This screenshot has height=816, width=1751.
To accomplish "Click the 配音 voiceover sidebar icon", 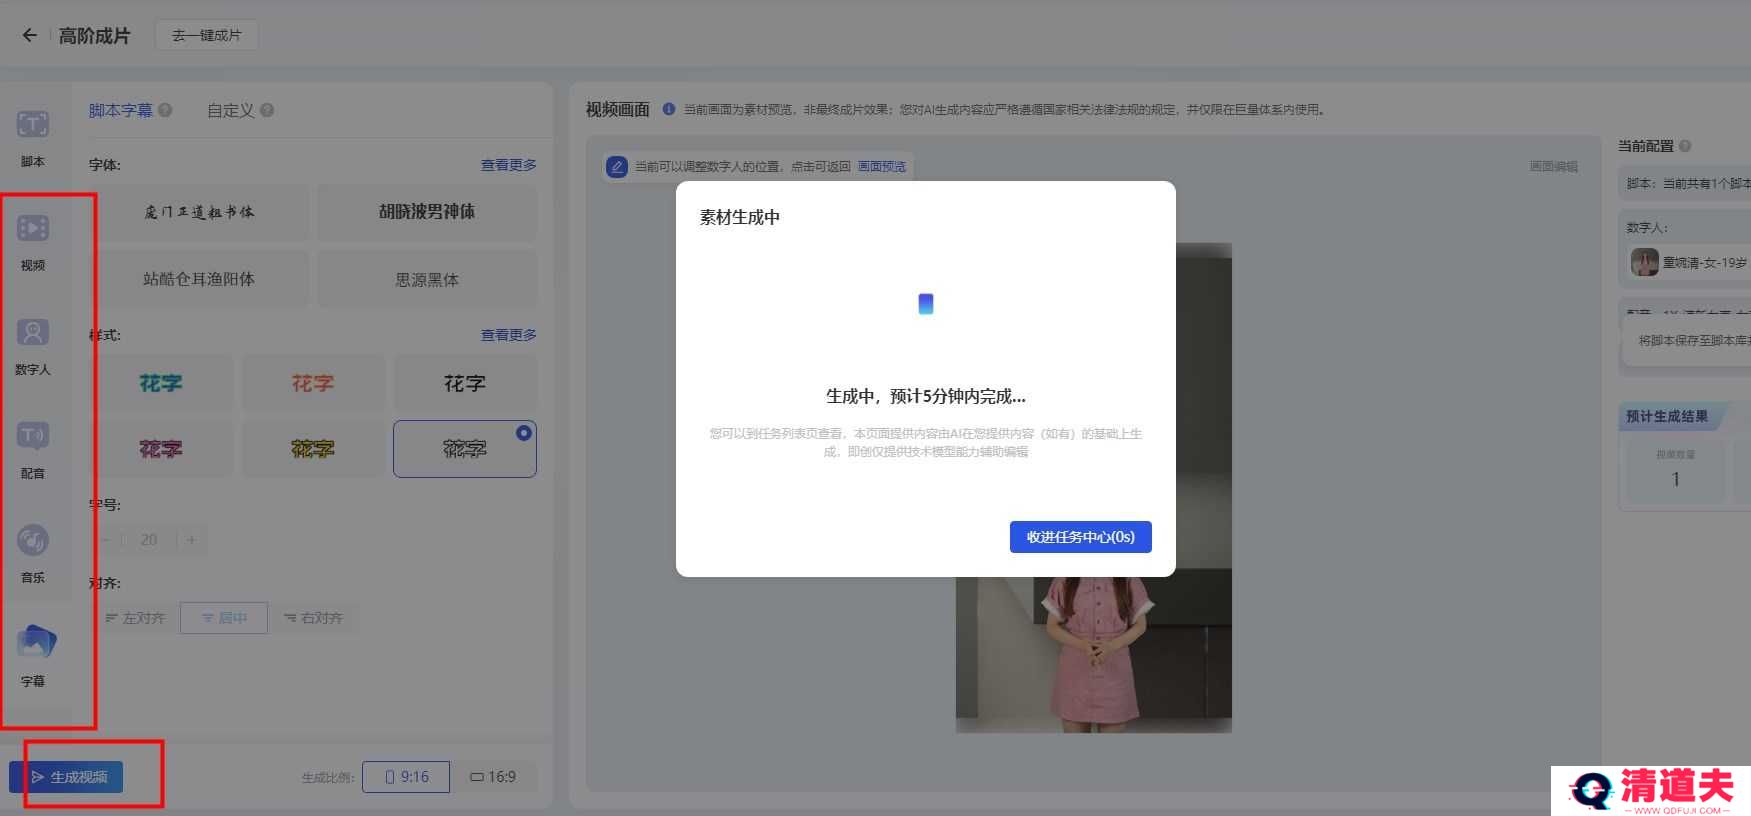I will pyautogui.click(x=33, y=437).
